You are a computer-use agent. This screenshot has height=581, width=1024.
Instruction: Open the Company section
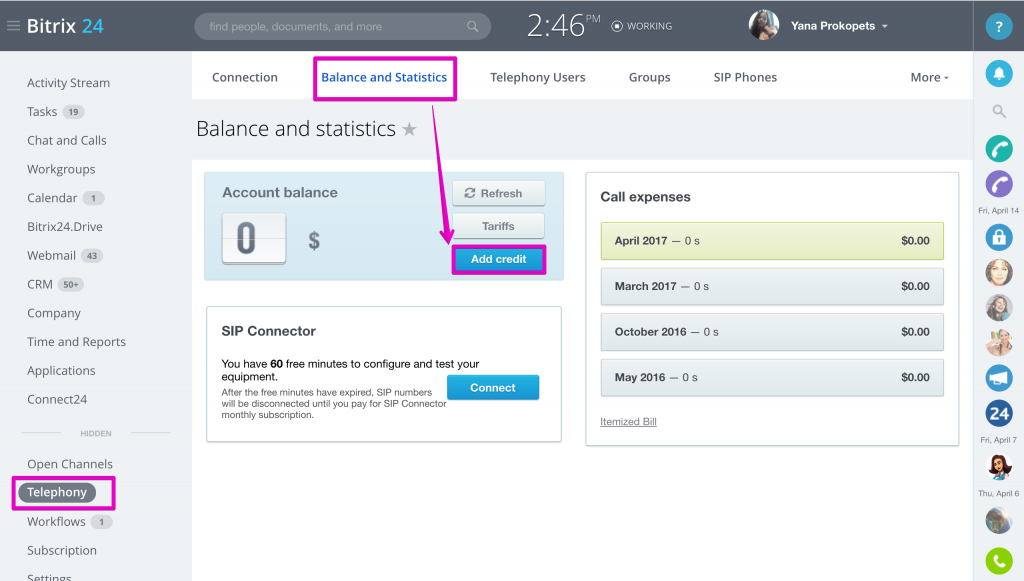pyautogui.click(x=54, y=313)
